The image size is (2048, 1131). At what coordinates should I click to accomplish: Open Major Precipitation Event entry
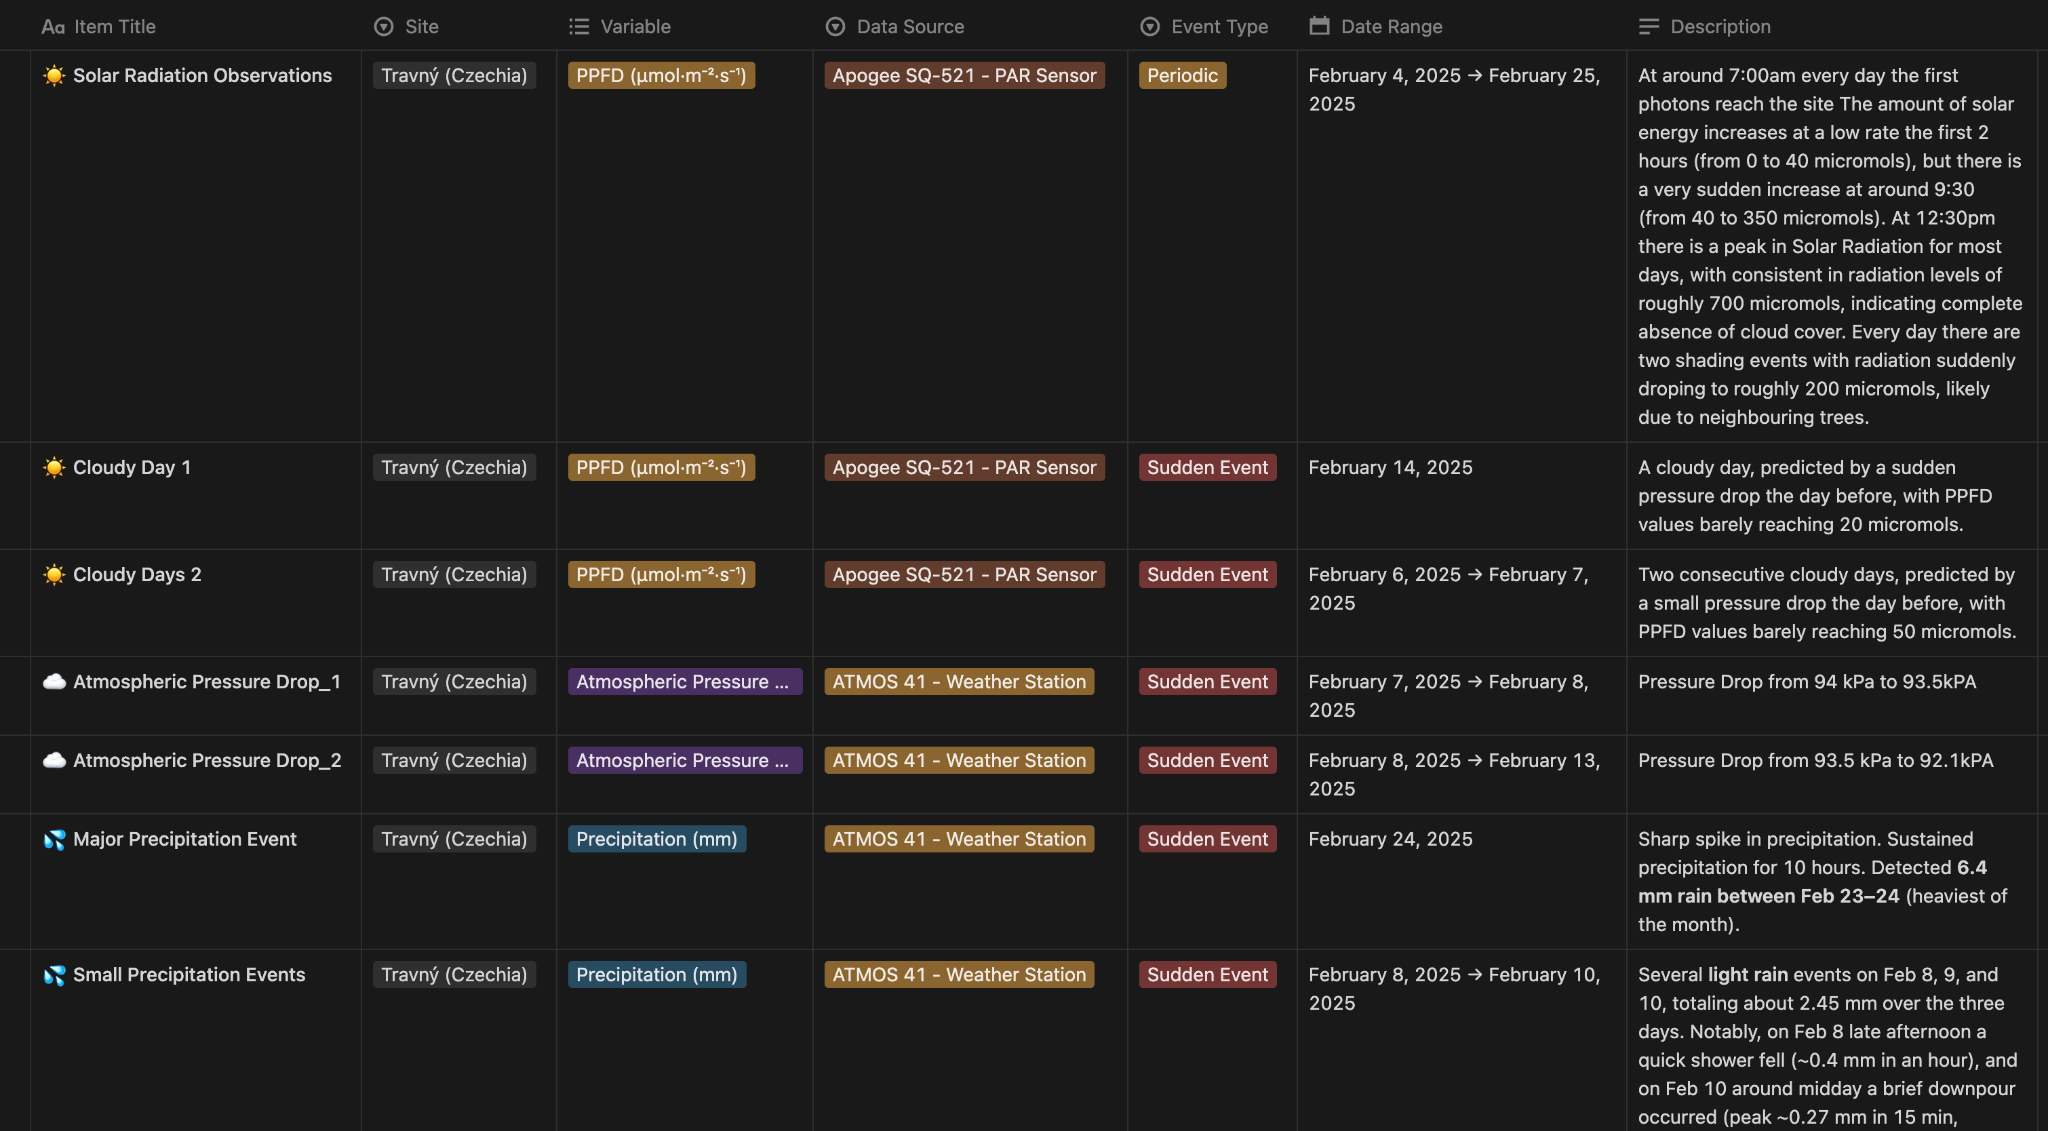click(185, 840)
